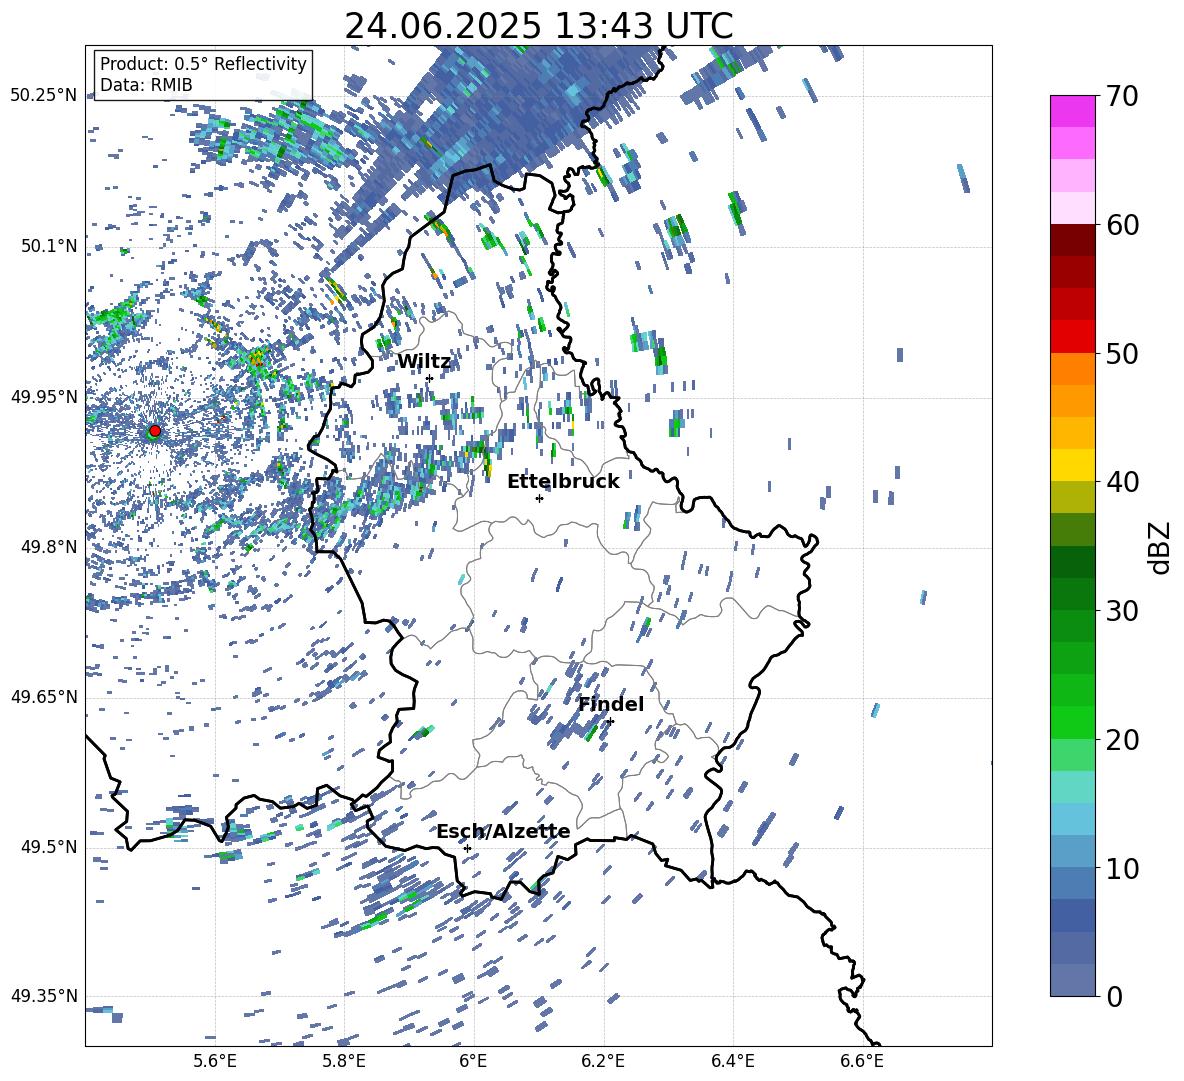Click the 50 tick label on colorbar
1184x1081 pixels.
tap(1122, 353)
